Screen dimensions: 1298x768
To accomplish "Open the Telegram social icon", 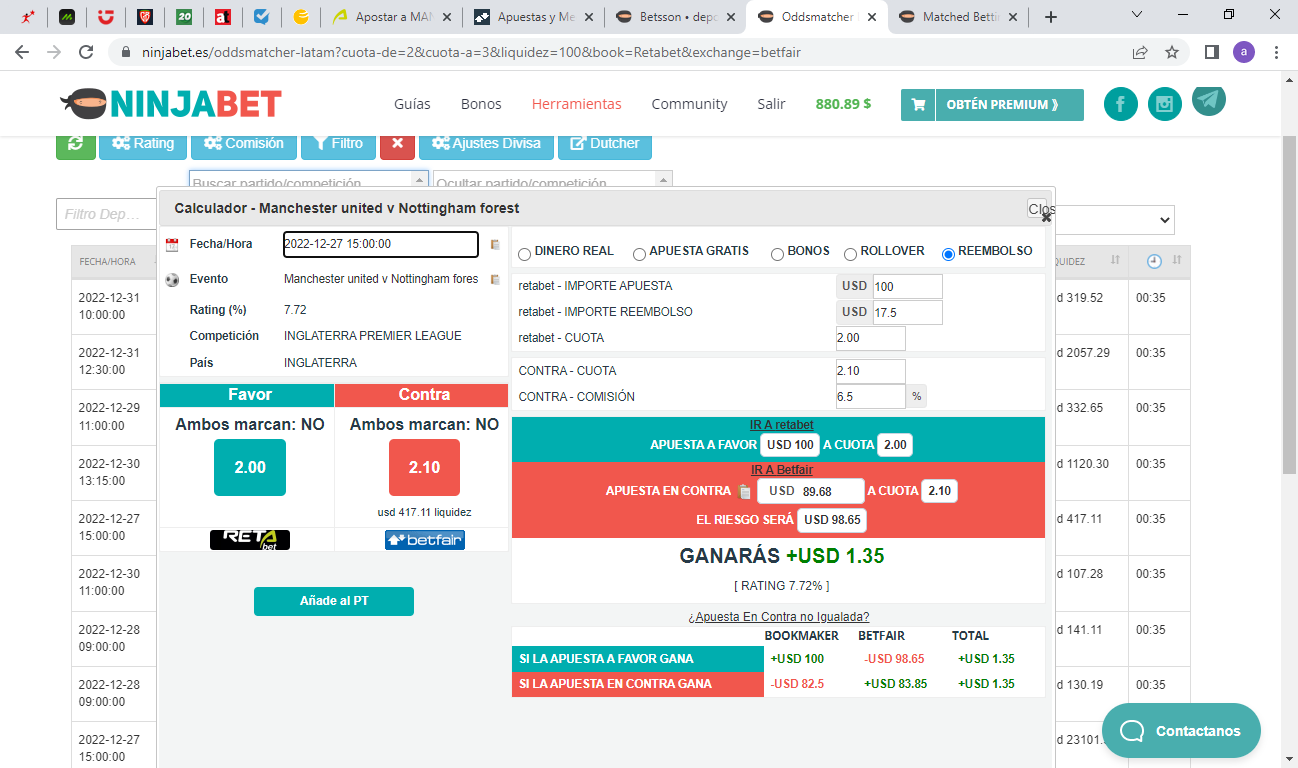I will pos(1209,100).
